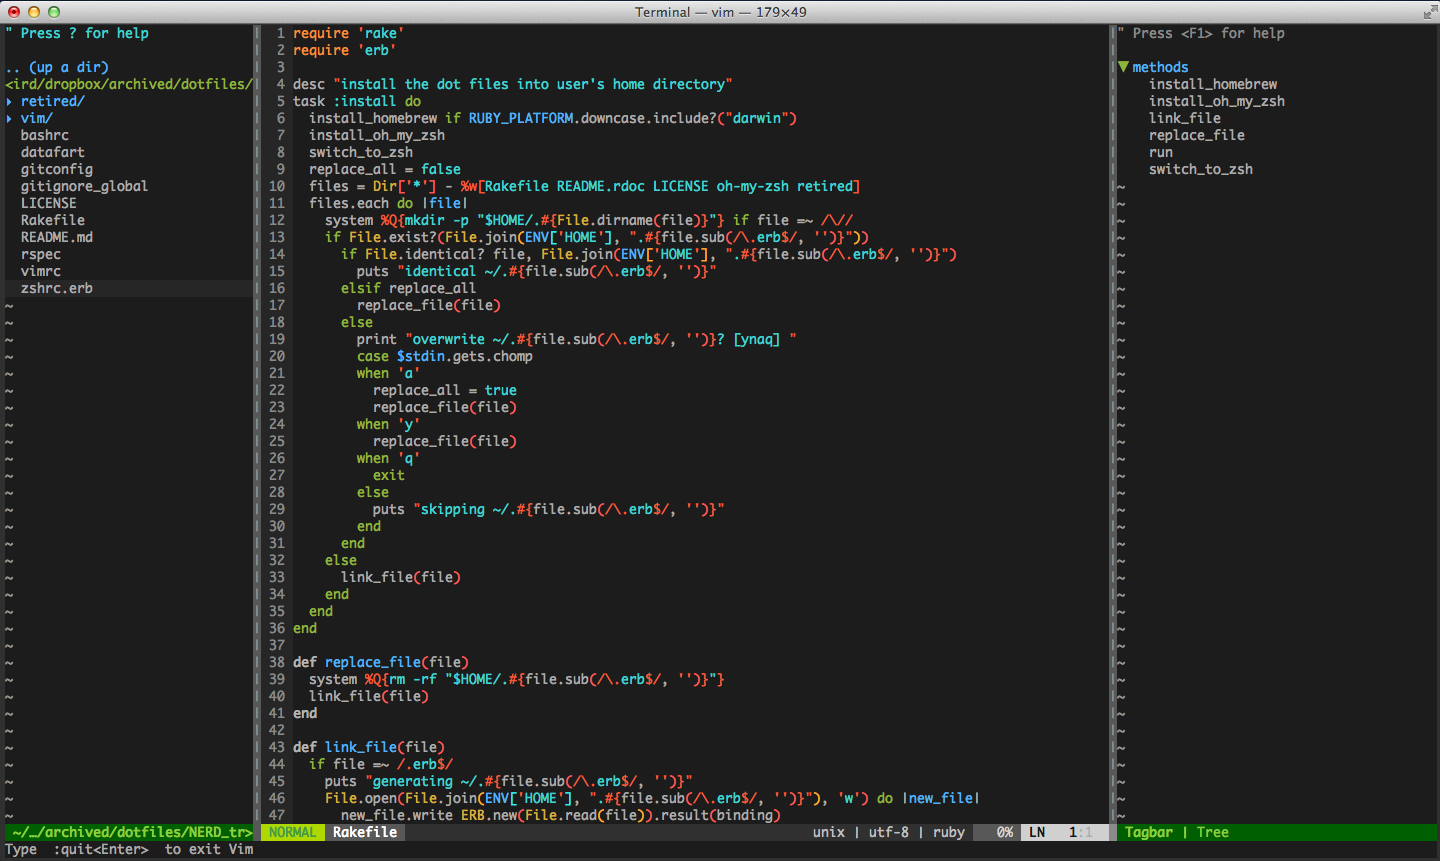Open datafart file in NERDTree

[x=53, y=152]
